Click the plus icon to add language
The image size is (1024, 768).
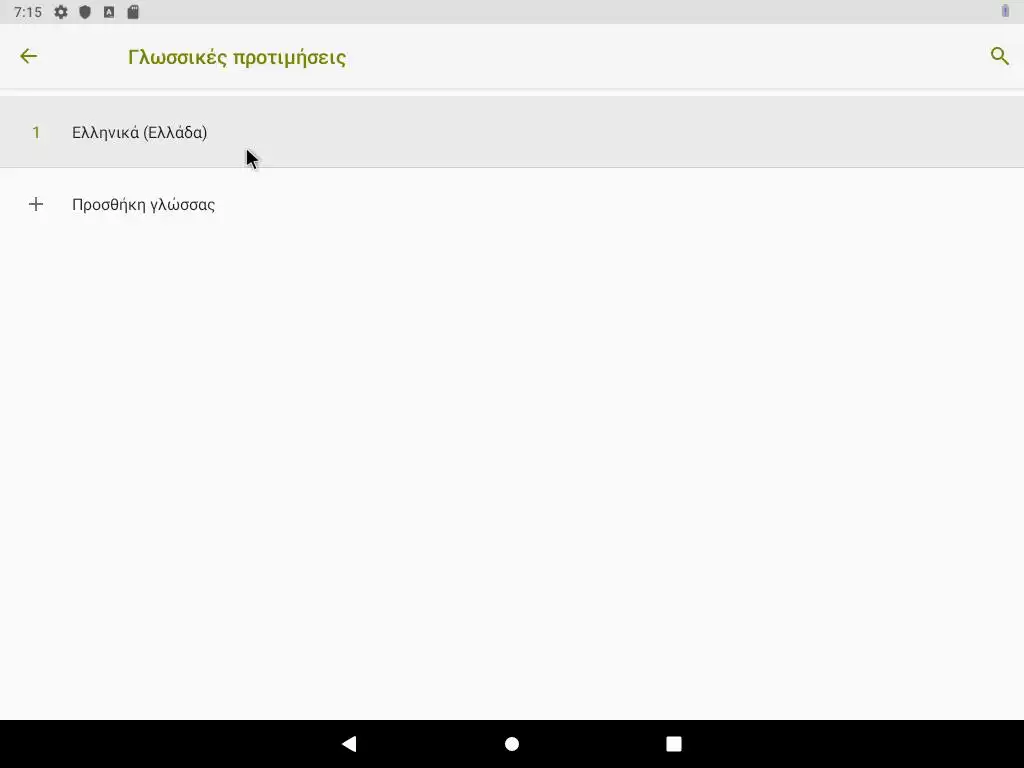36,204
